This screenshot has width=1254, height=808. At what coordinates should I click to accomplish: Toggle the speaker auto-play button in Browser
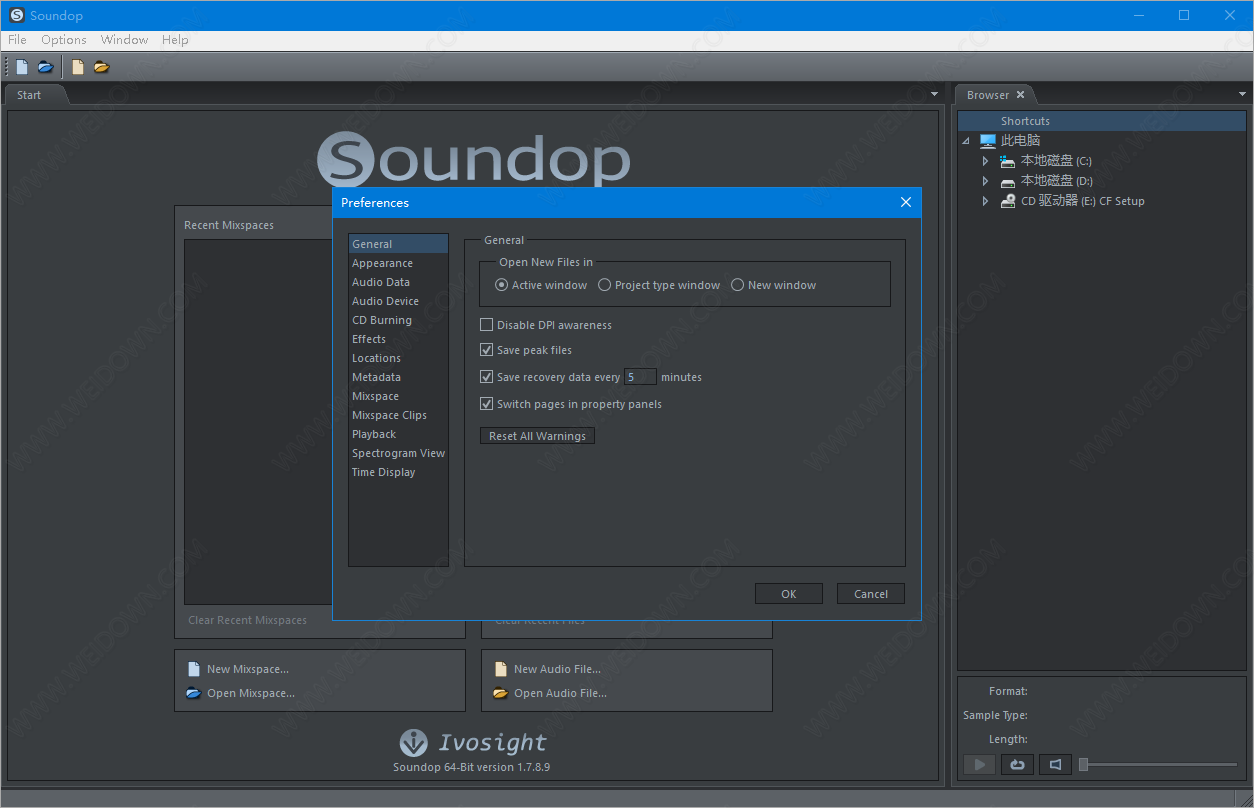(x=1055, y=765)
